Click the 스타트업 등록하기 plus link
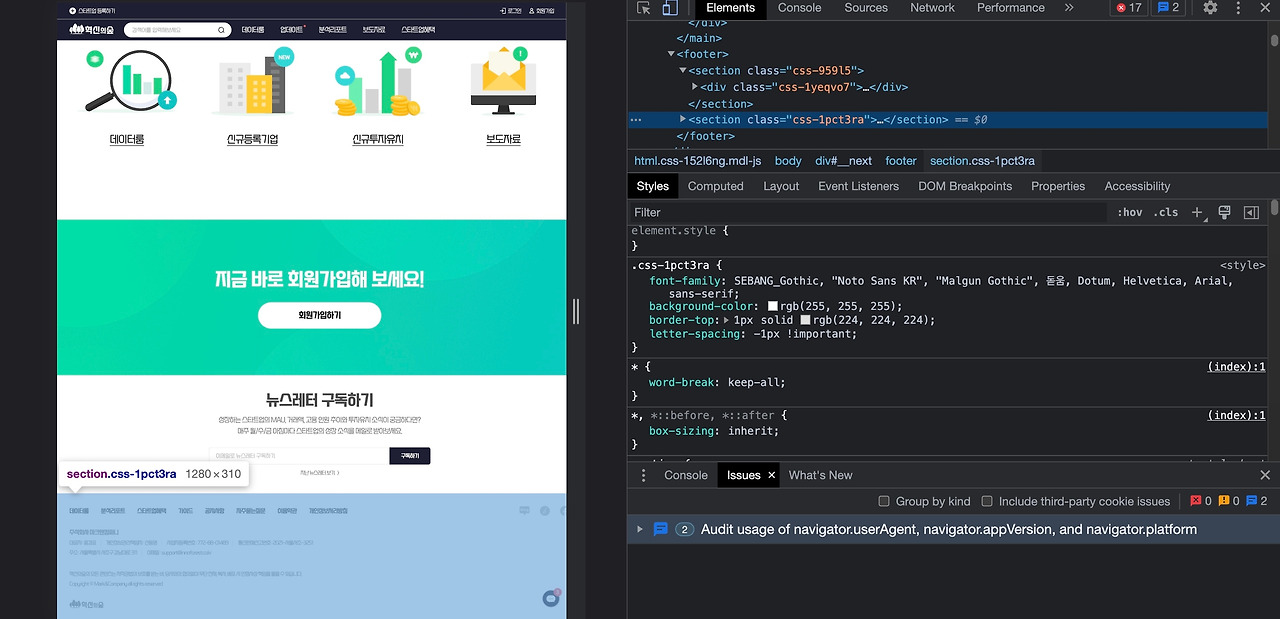The width and height of the screenshot is (1280, 619). [92, 10]
